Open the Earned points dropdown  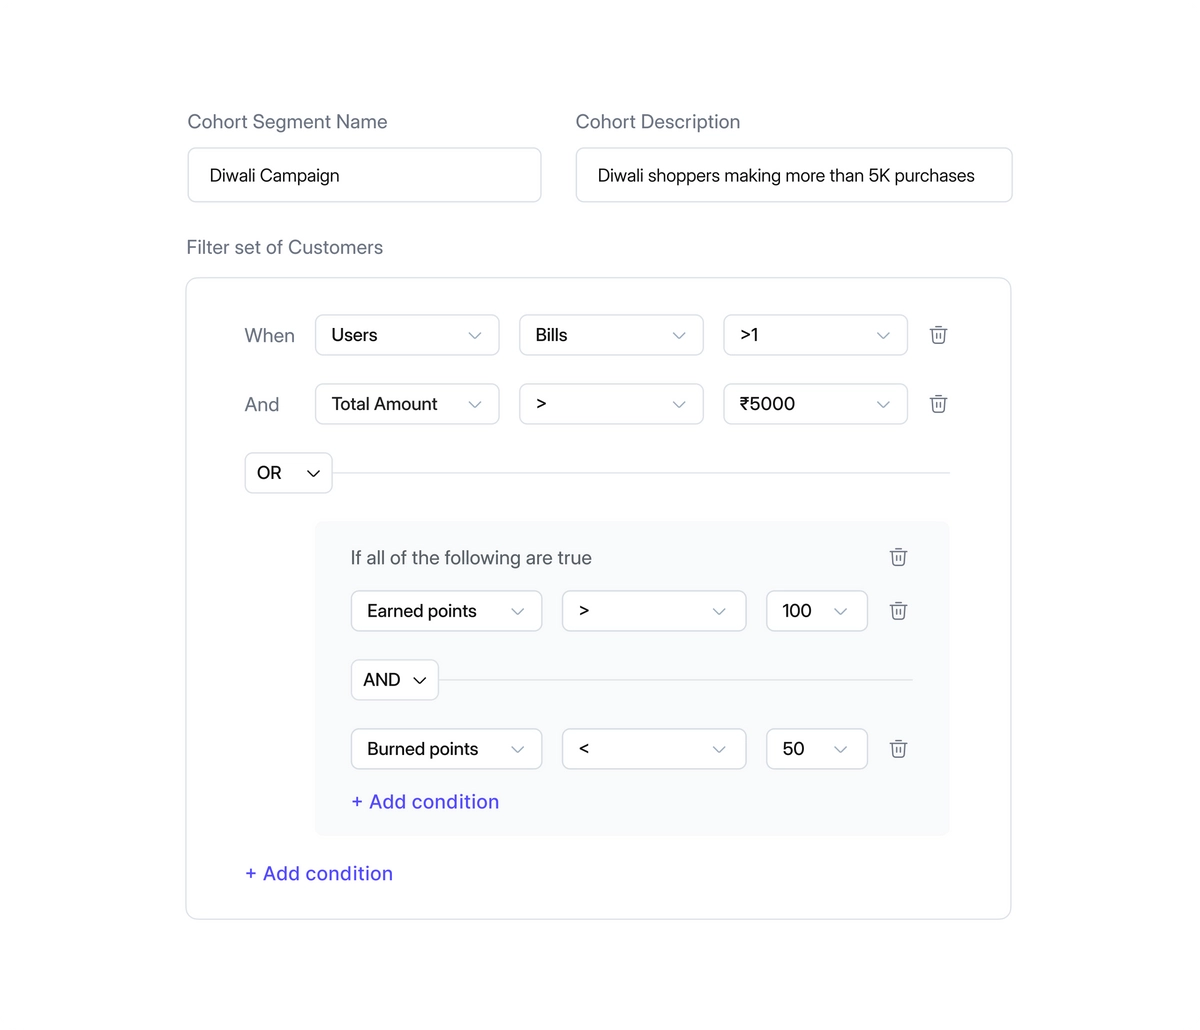[x=446, y=611]
